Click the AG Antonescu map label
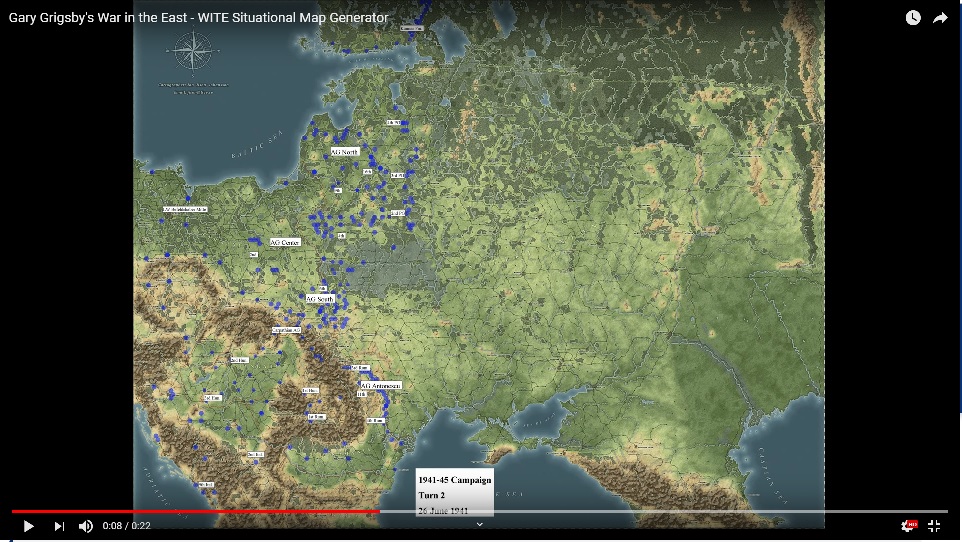 click(380, 385)
